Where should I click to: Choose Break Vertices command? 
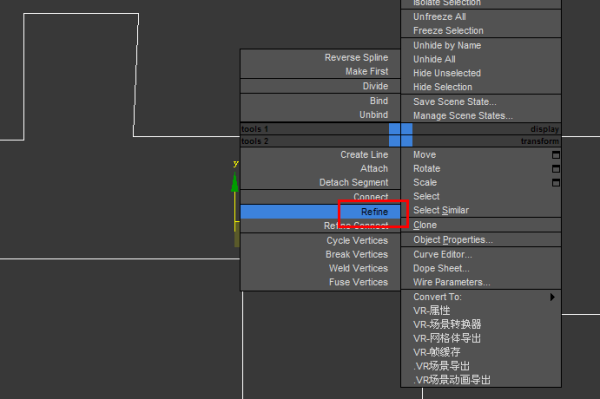tap(357, 254)
